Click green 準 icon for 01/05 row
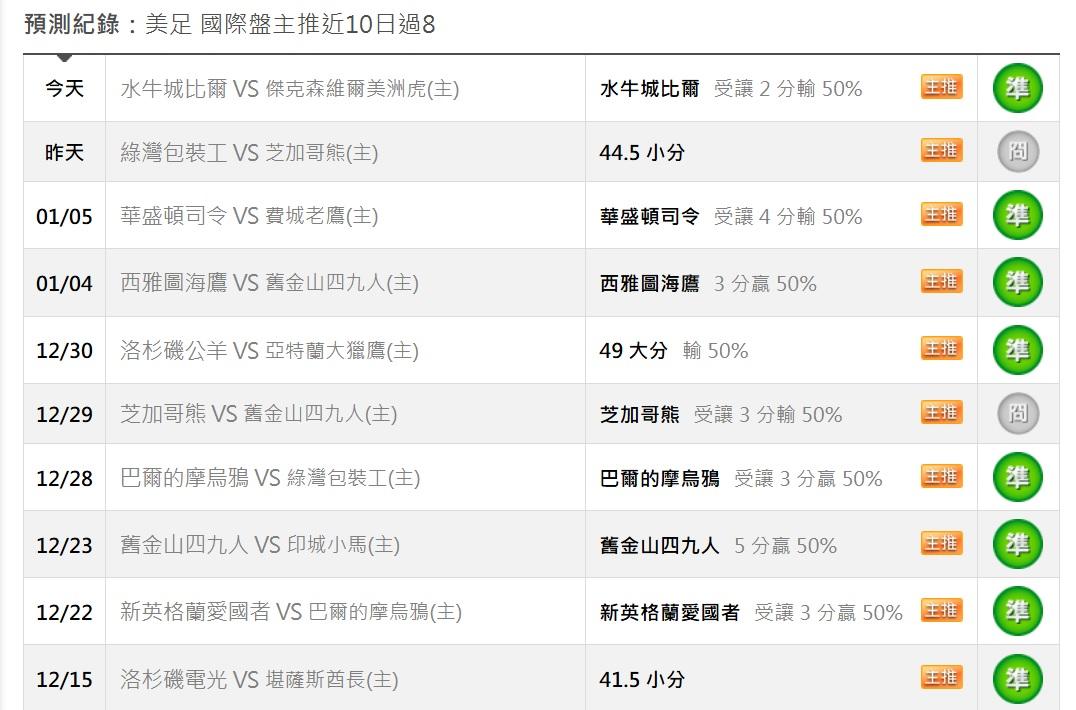This screenshot has width=1076, height=710. [x=1017, y=216]
